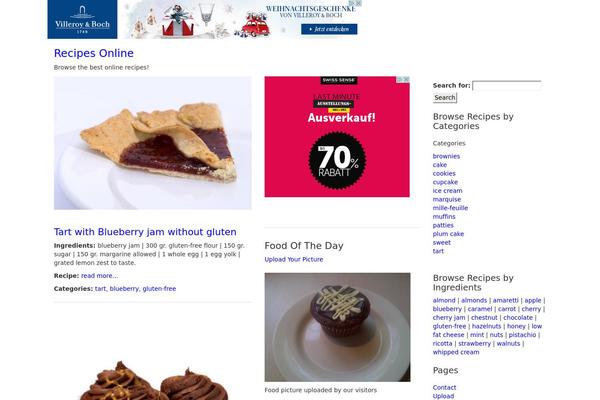Click the Upload Your Picture link
Viewport: 600px width, 400px height.
click(x=293, y=260)
